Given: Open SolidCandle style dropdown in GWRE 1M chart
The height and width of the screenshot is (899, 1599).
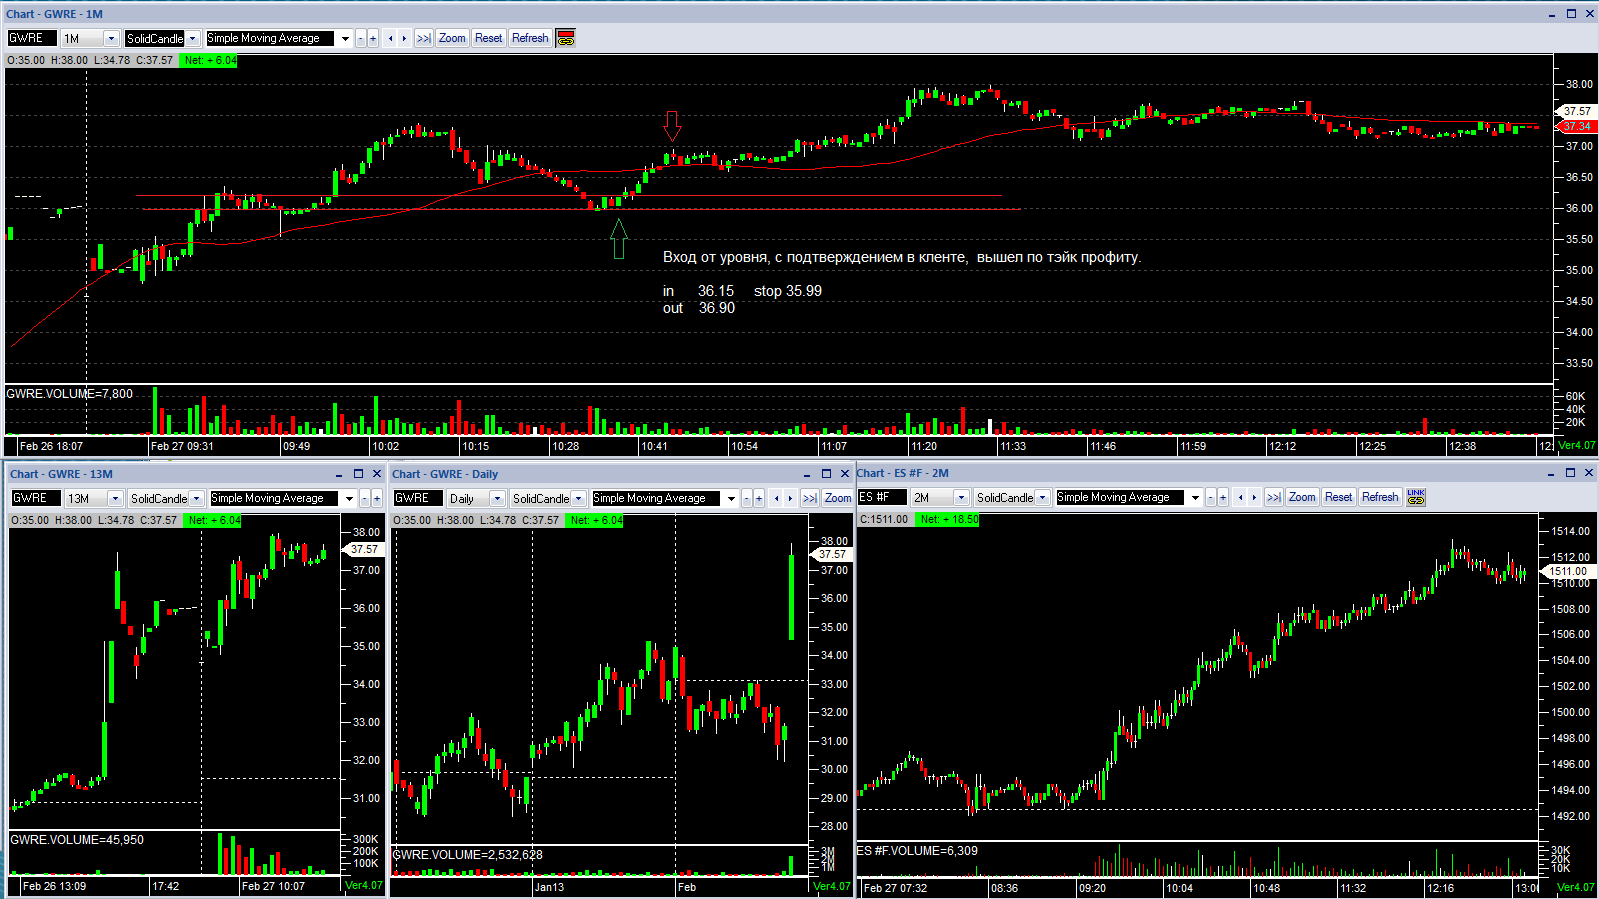Looking at the screenshot, I should click(193, 38).
